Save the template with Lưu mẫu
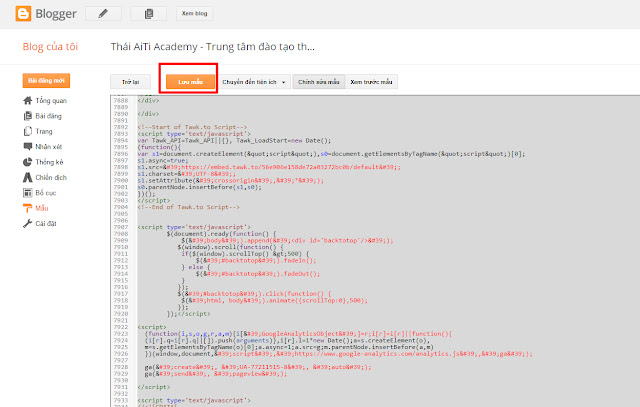640x407 pixels. tap(190, 82)
